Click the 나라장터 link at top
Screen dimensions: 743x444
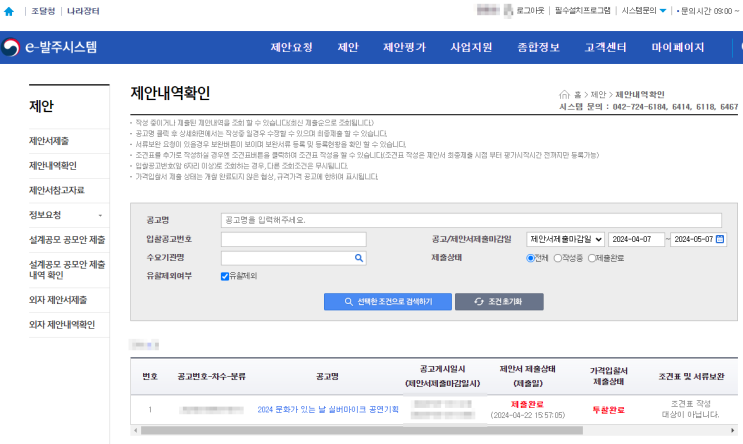click(x=83, y=11)
